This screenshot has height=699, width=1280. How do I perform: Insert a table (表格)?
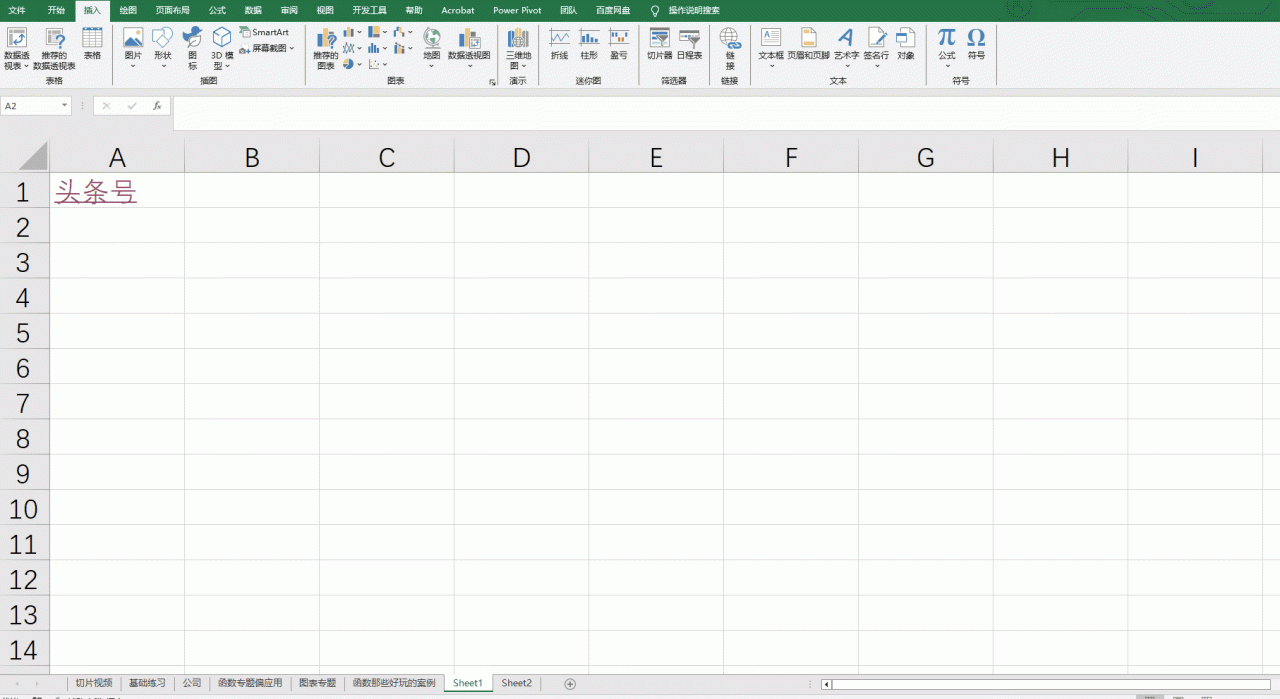92,44
